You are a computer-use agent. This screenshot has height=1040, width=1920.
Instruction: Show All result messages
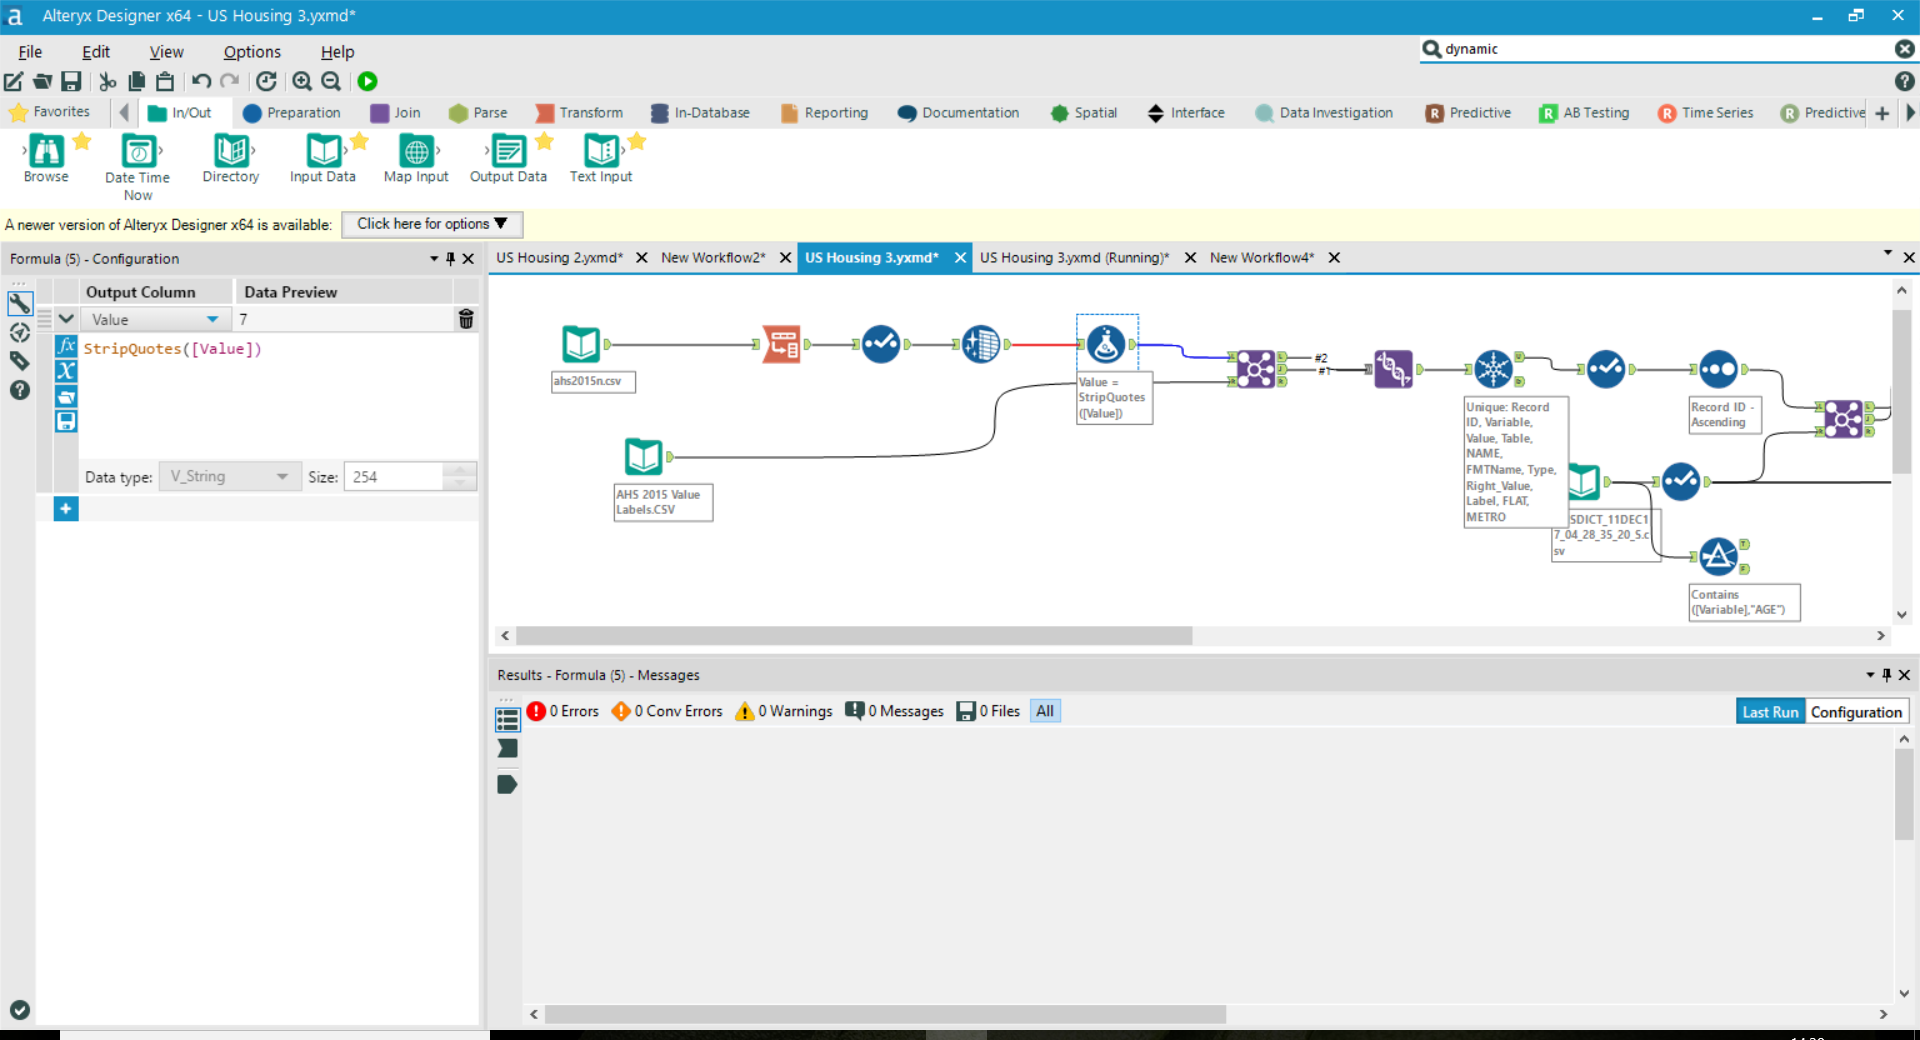pos(1045,711)
